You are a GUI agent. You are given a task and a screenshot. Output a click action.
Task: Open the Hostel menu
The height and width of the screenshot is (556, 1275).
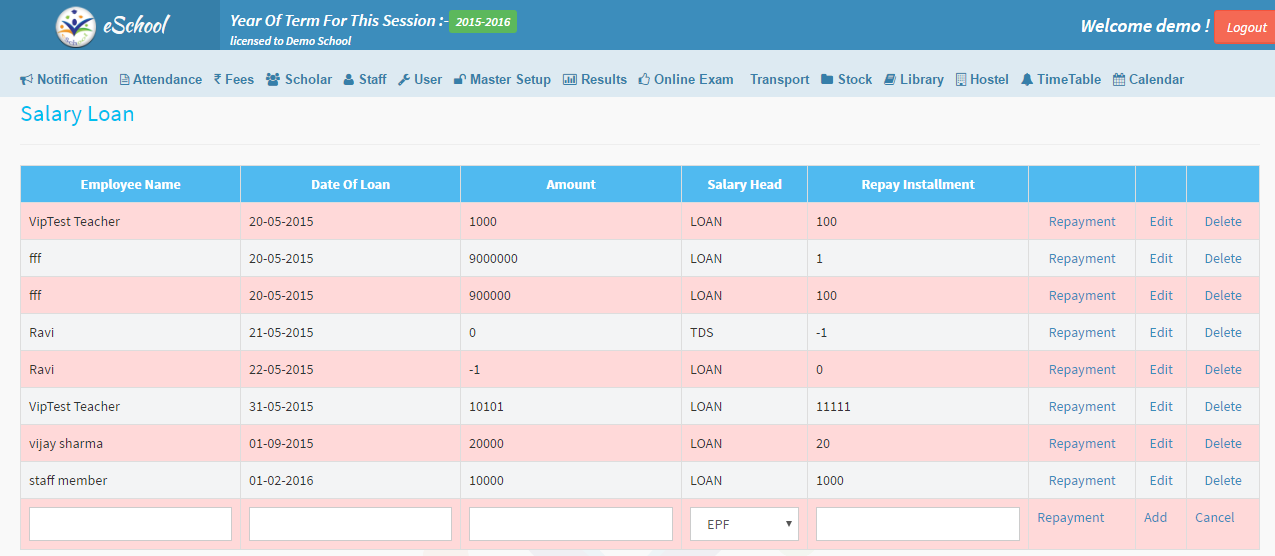(x=982, y=79)
